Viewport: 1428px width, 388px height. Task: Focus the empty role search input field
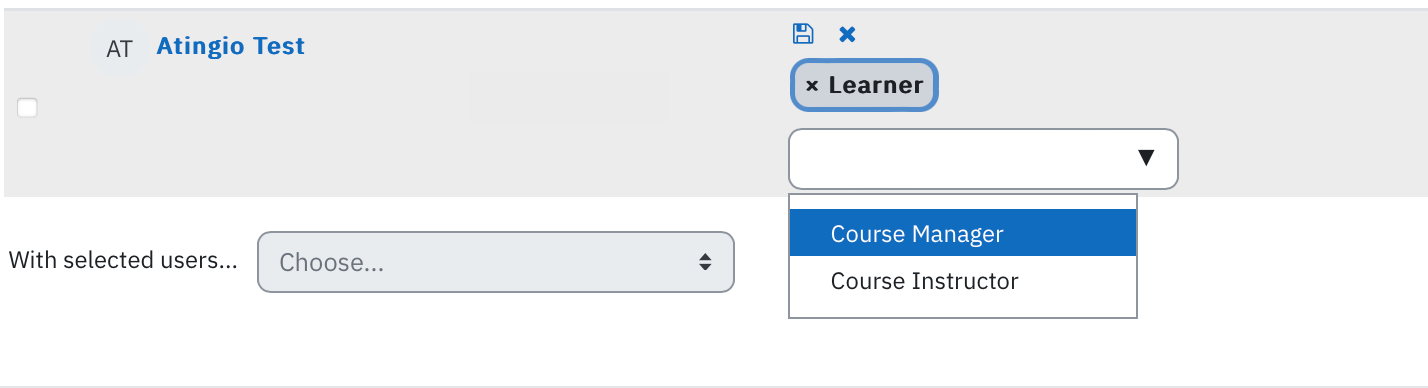pyautogui.click(x=960, y=158)
